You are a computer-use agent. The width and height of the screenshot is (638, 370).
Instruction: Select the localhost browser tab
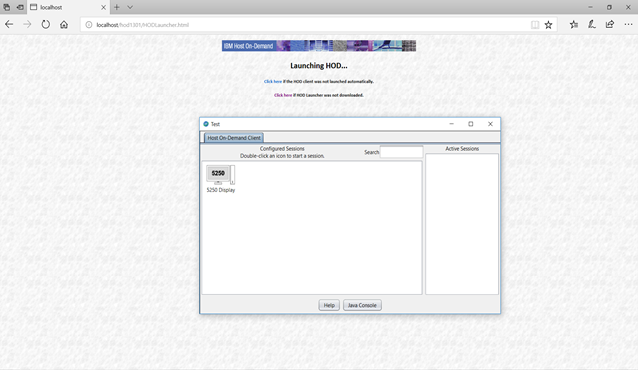tap(68, 7)
